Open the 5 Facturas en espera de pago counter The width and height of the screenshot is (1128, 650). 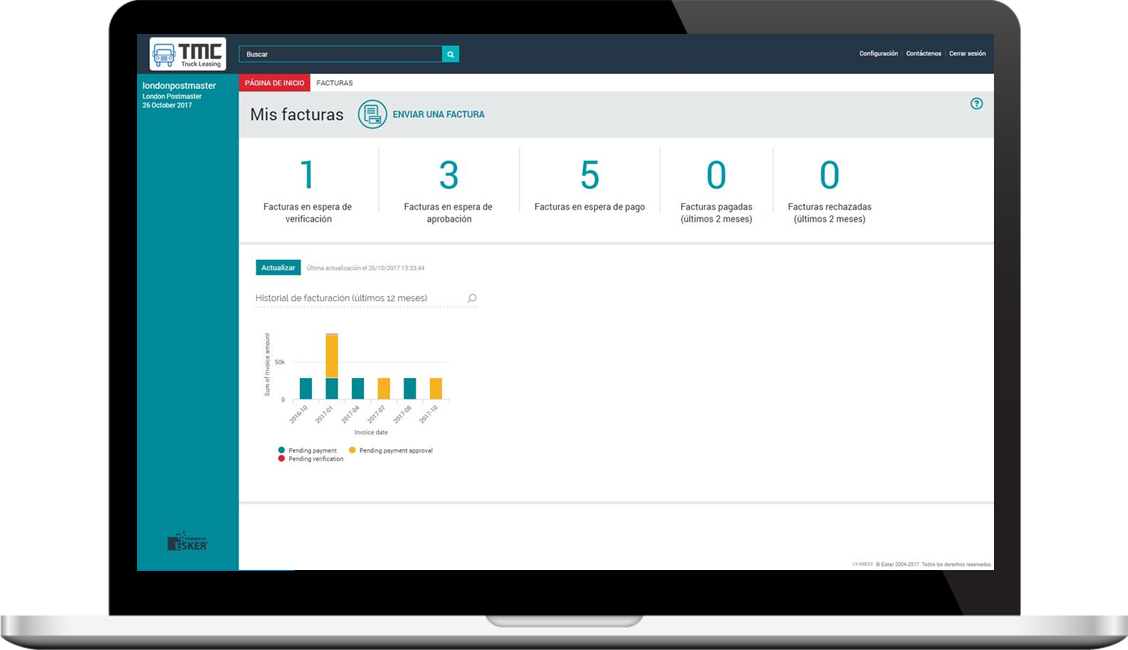coord(589,186)
